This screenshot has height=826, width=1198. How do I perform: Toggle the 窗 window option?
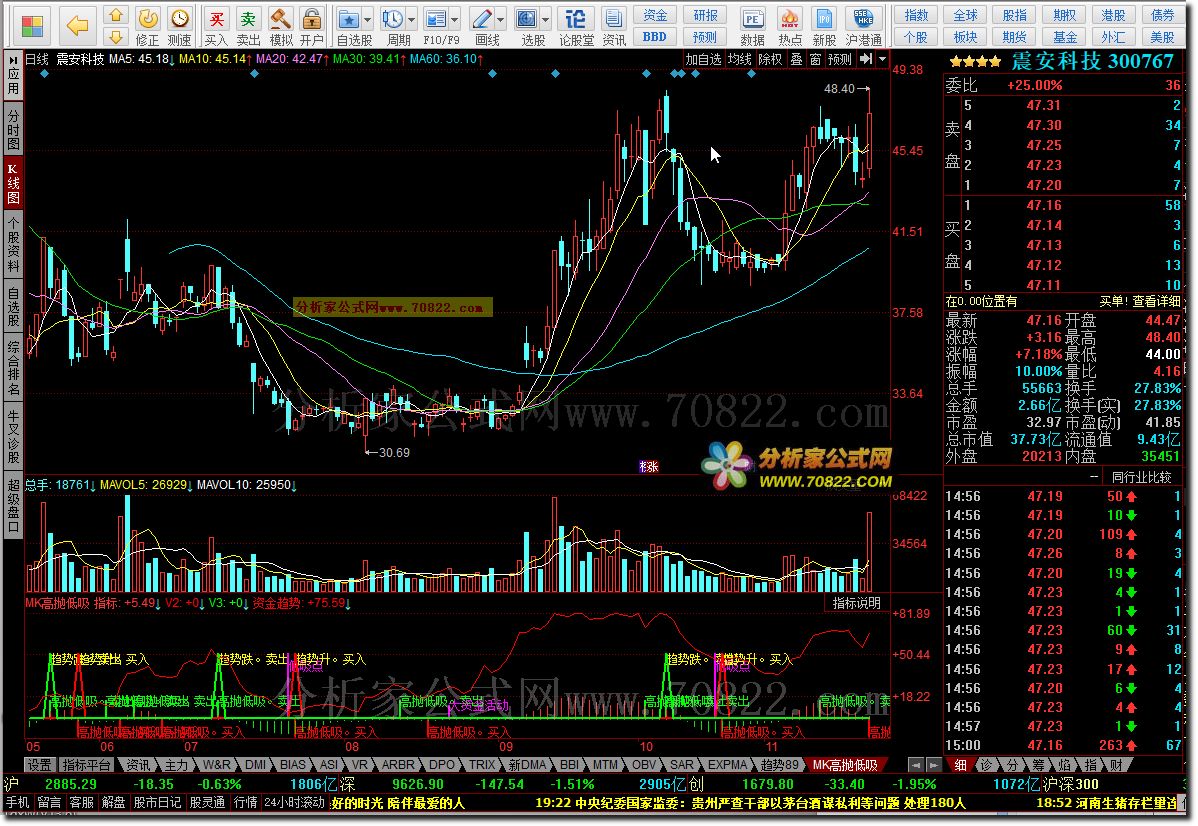pyautogui.click(x=815, y=59)
